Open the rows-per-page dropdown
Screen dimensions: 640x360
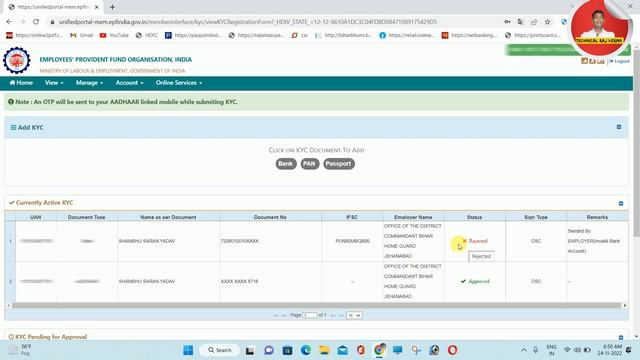354,316
